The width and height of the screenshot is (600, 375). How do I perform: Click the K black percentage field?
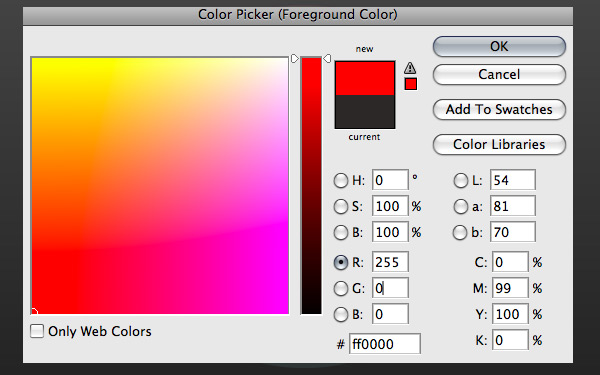point(510,340)
